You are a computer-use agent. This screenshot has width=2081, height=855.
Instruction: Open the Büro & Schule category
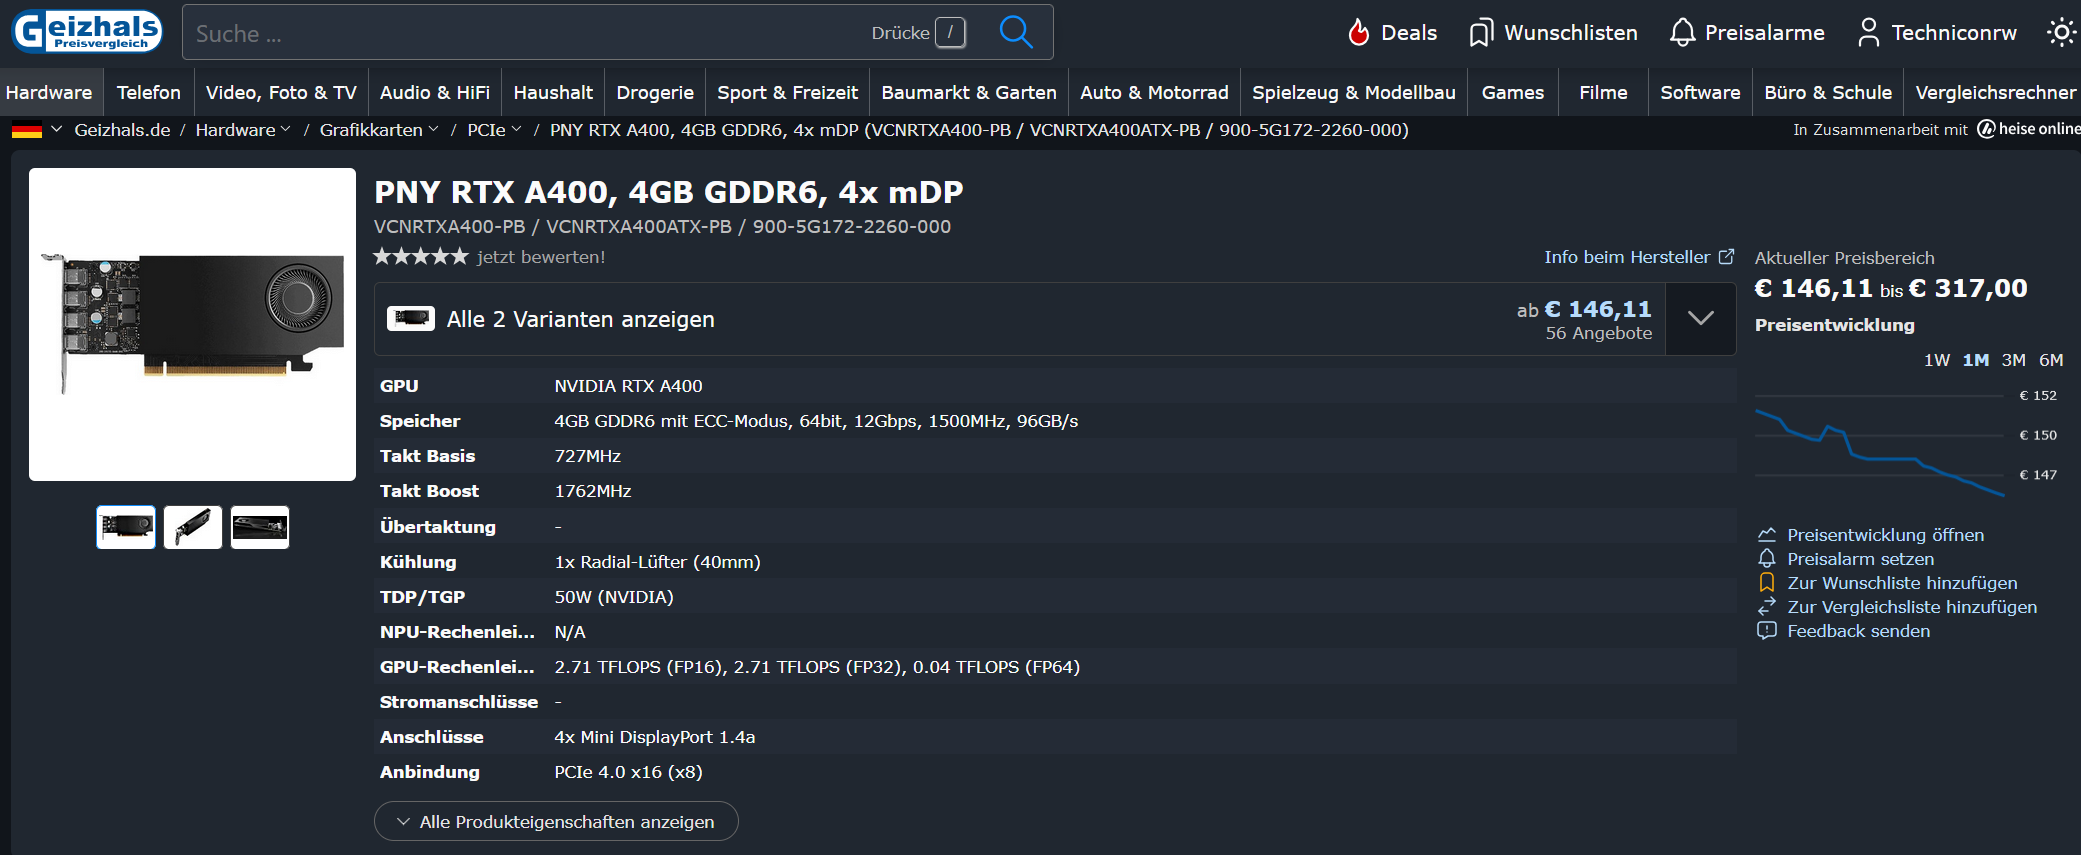pyautogui.click(x=1828, y=92)
